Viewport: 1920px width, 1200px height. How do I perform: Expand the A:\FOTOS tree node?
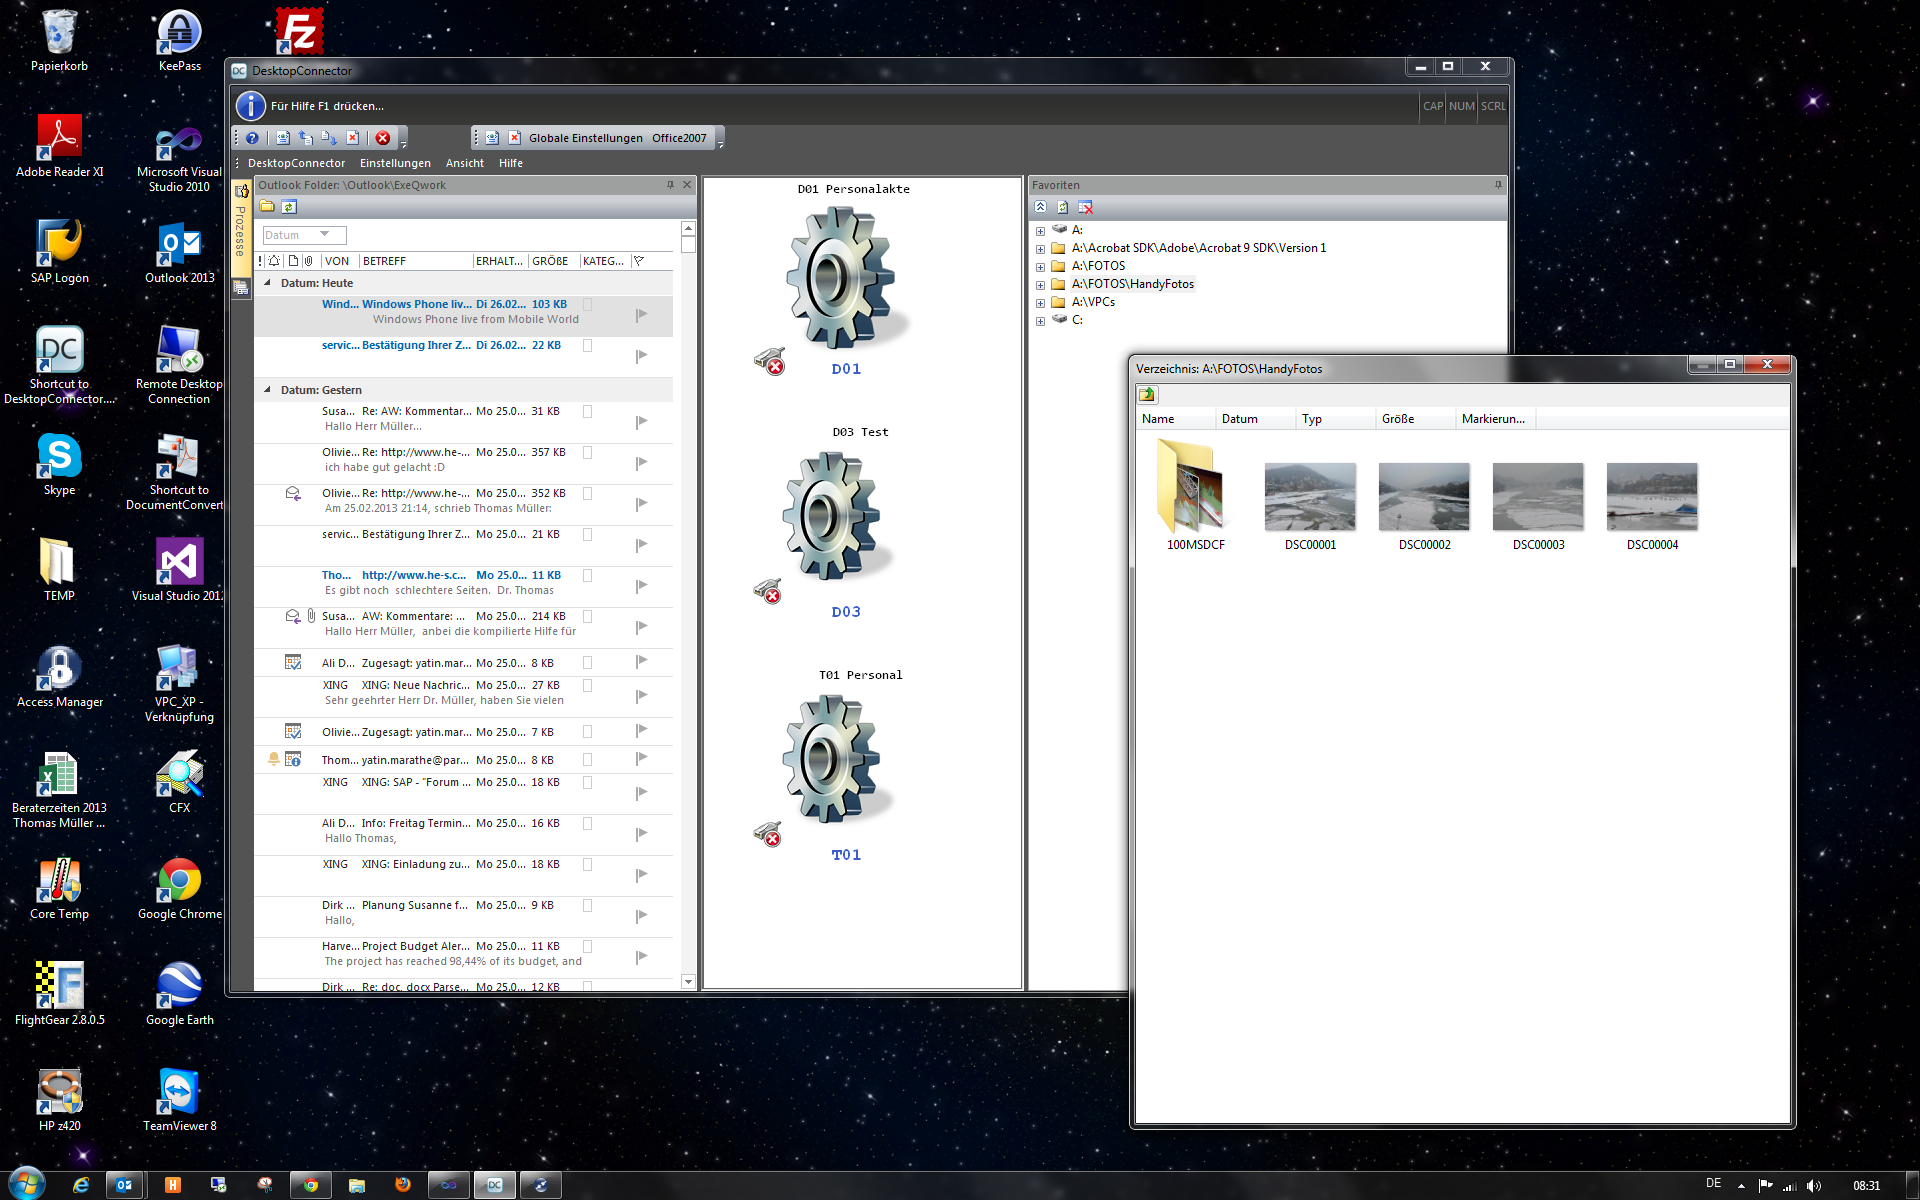[x=1040, y=267]
